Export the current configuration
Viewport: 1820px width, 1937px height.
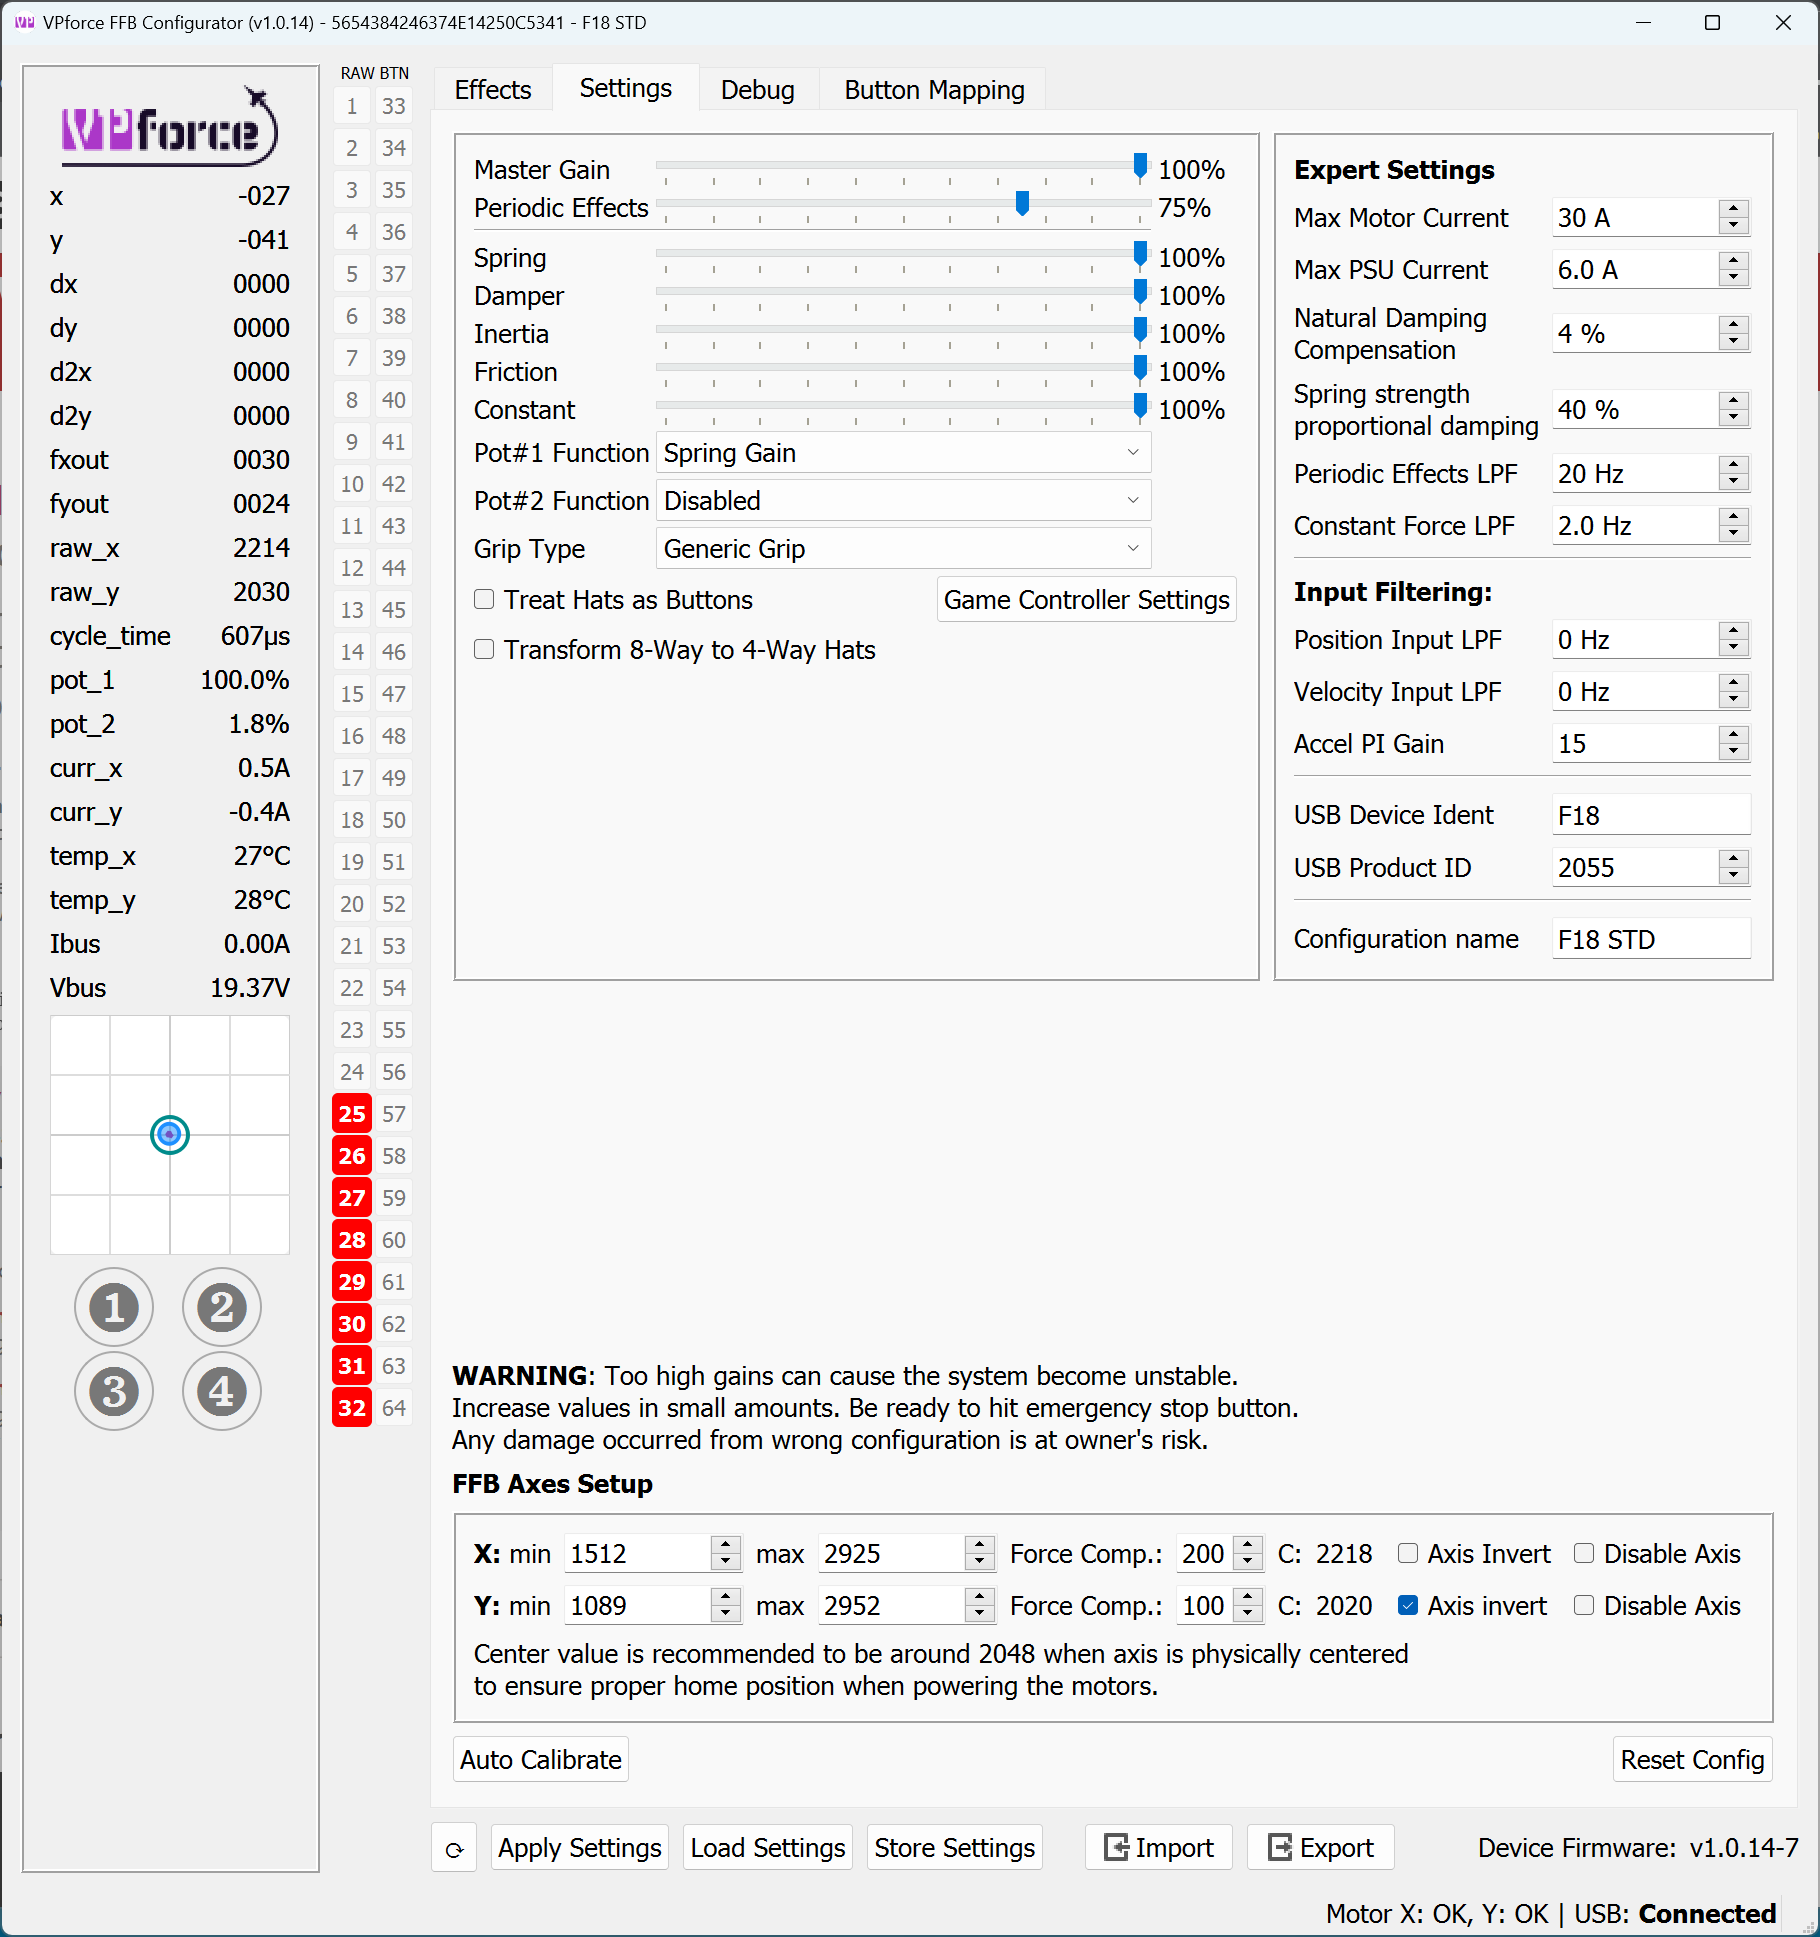pos(1321,1848)
